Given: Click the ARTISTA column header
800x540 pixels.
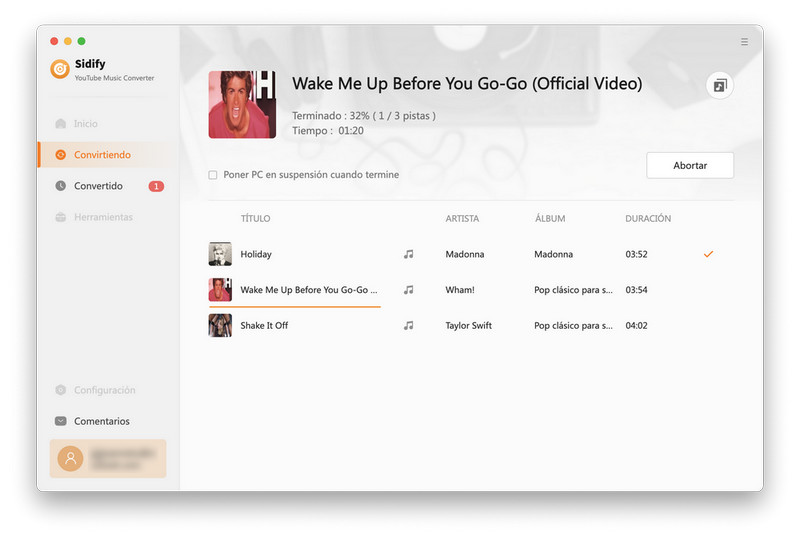Looking at the screenshot, I should pos(462,218).
